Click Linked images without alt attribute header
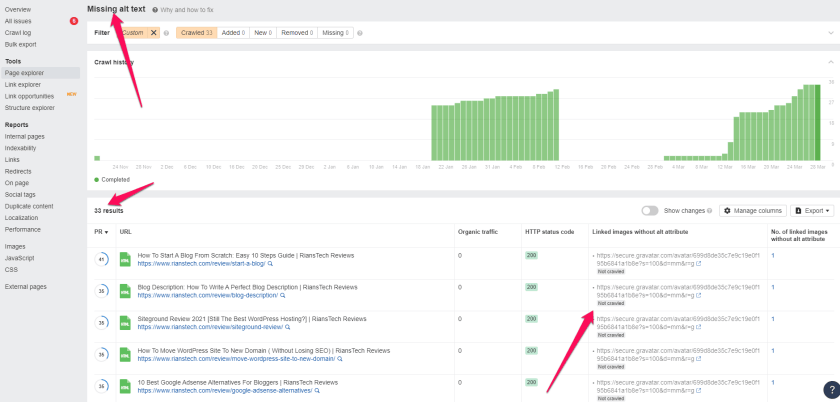Image resolution: width=840 pixels, height=402 pixels. 640,232
